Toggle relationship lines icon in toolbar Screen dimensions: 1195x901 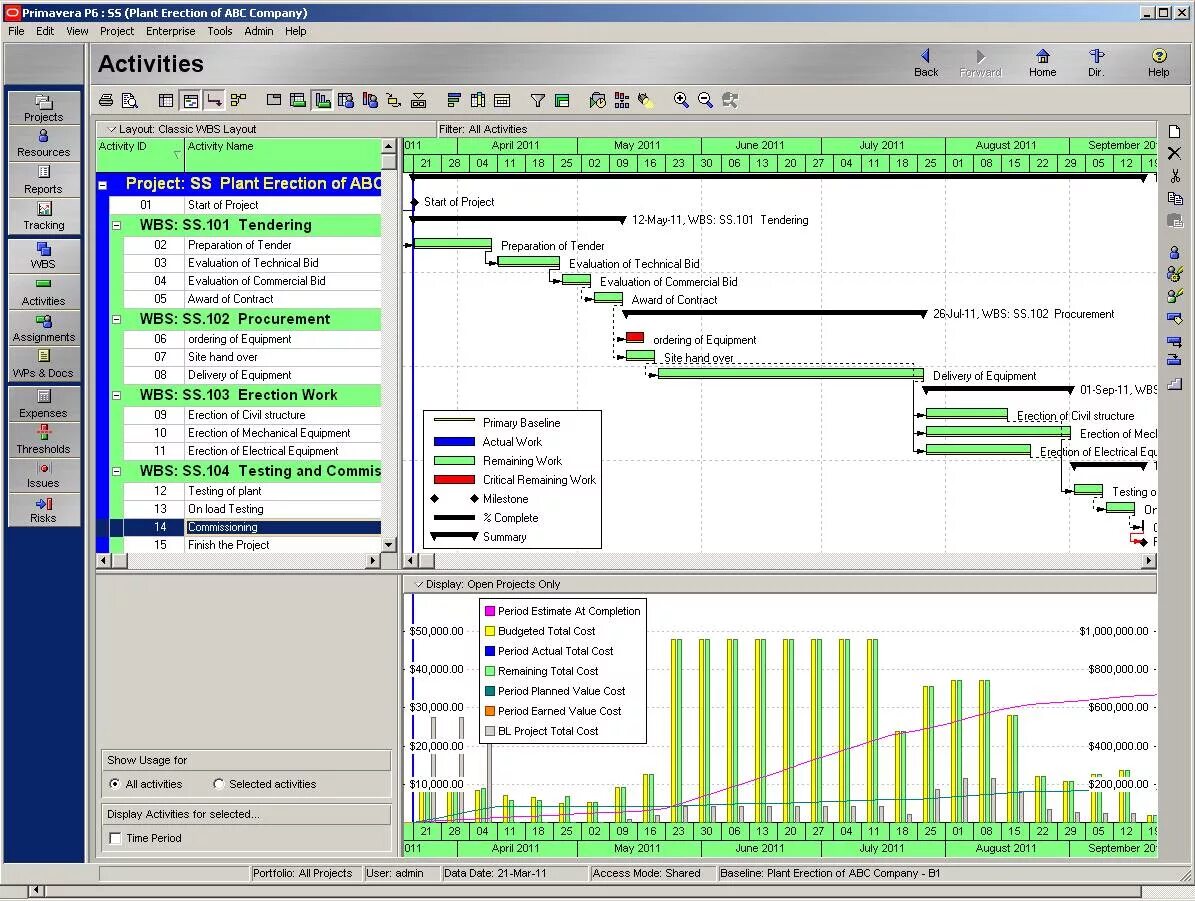coord(215,100)
